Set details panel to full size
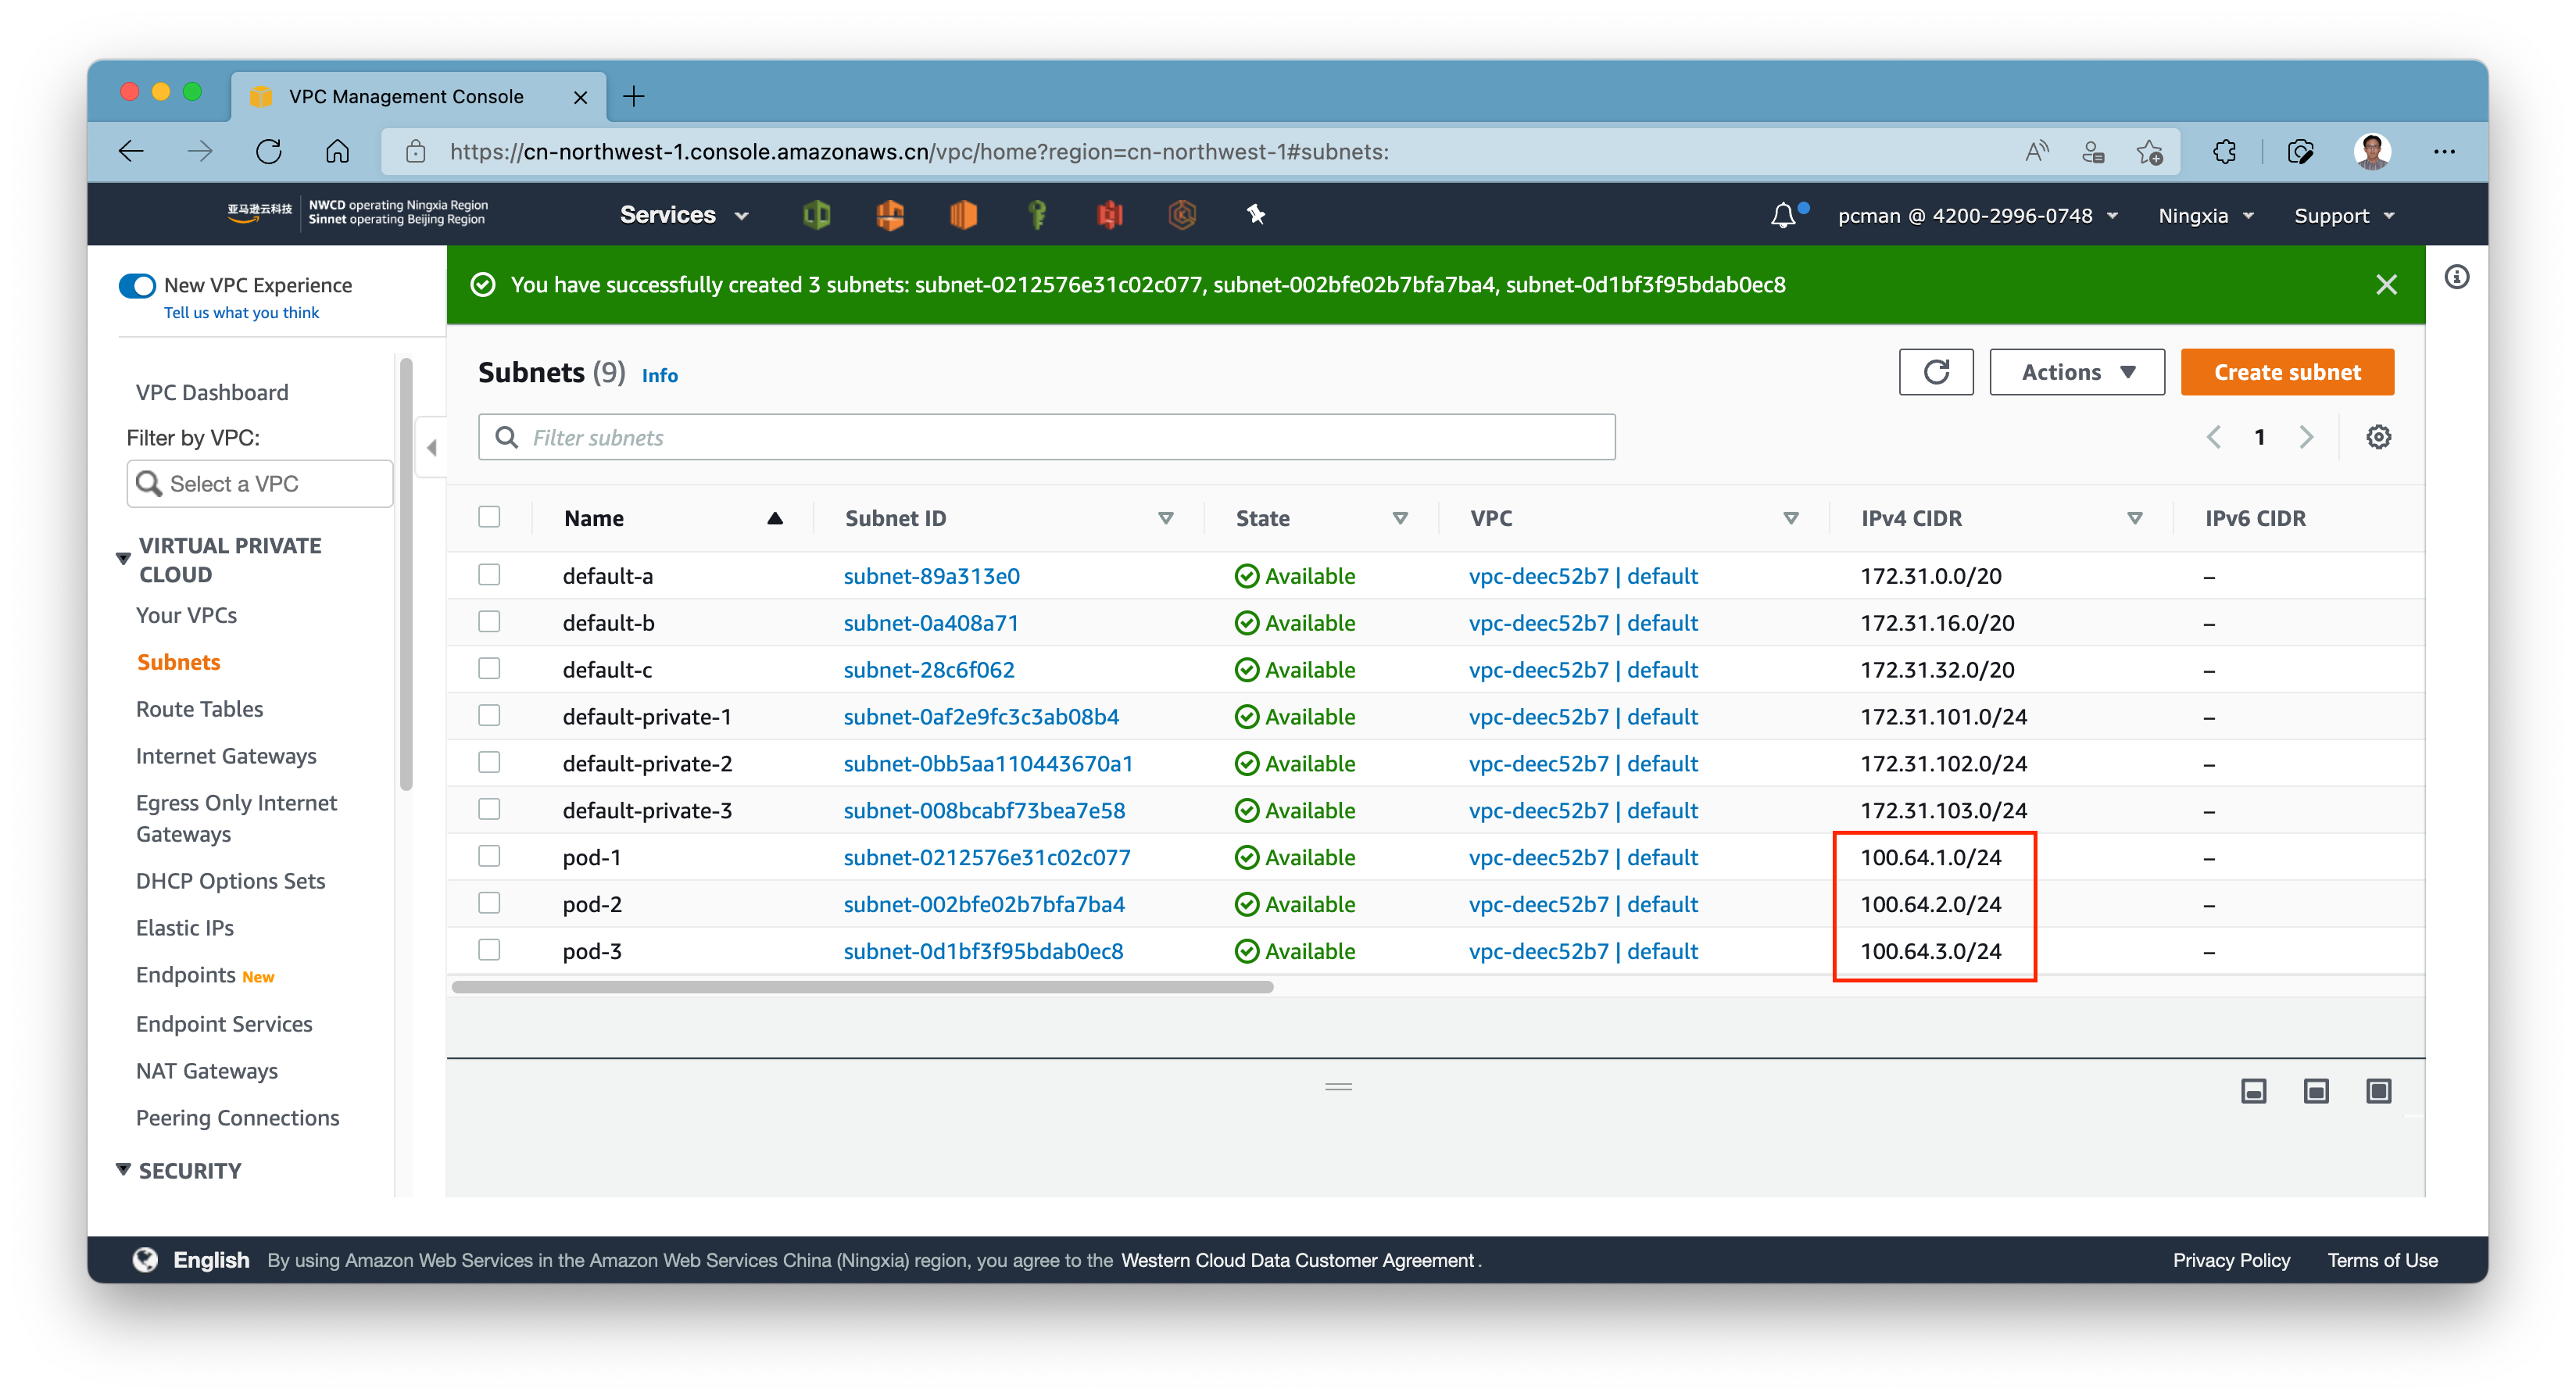Viewport: 2576px width, 1399px height. (x=2379, y=1090)
